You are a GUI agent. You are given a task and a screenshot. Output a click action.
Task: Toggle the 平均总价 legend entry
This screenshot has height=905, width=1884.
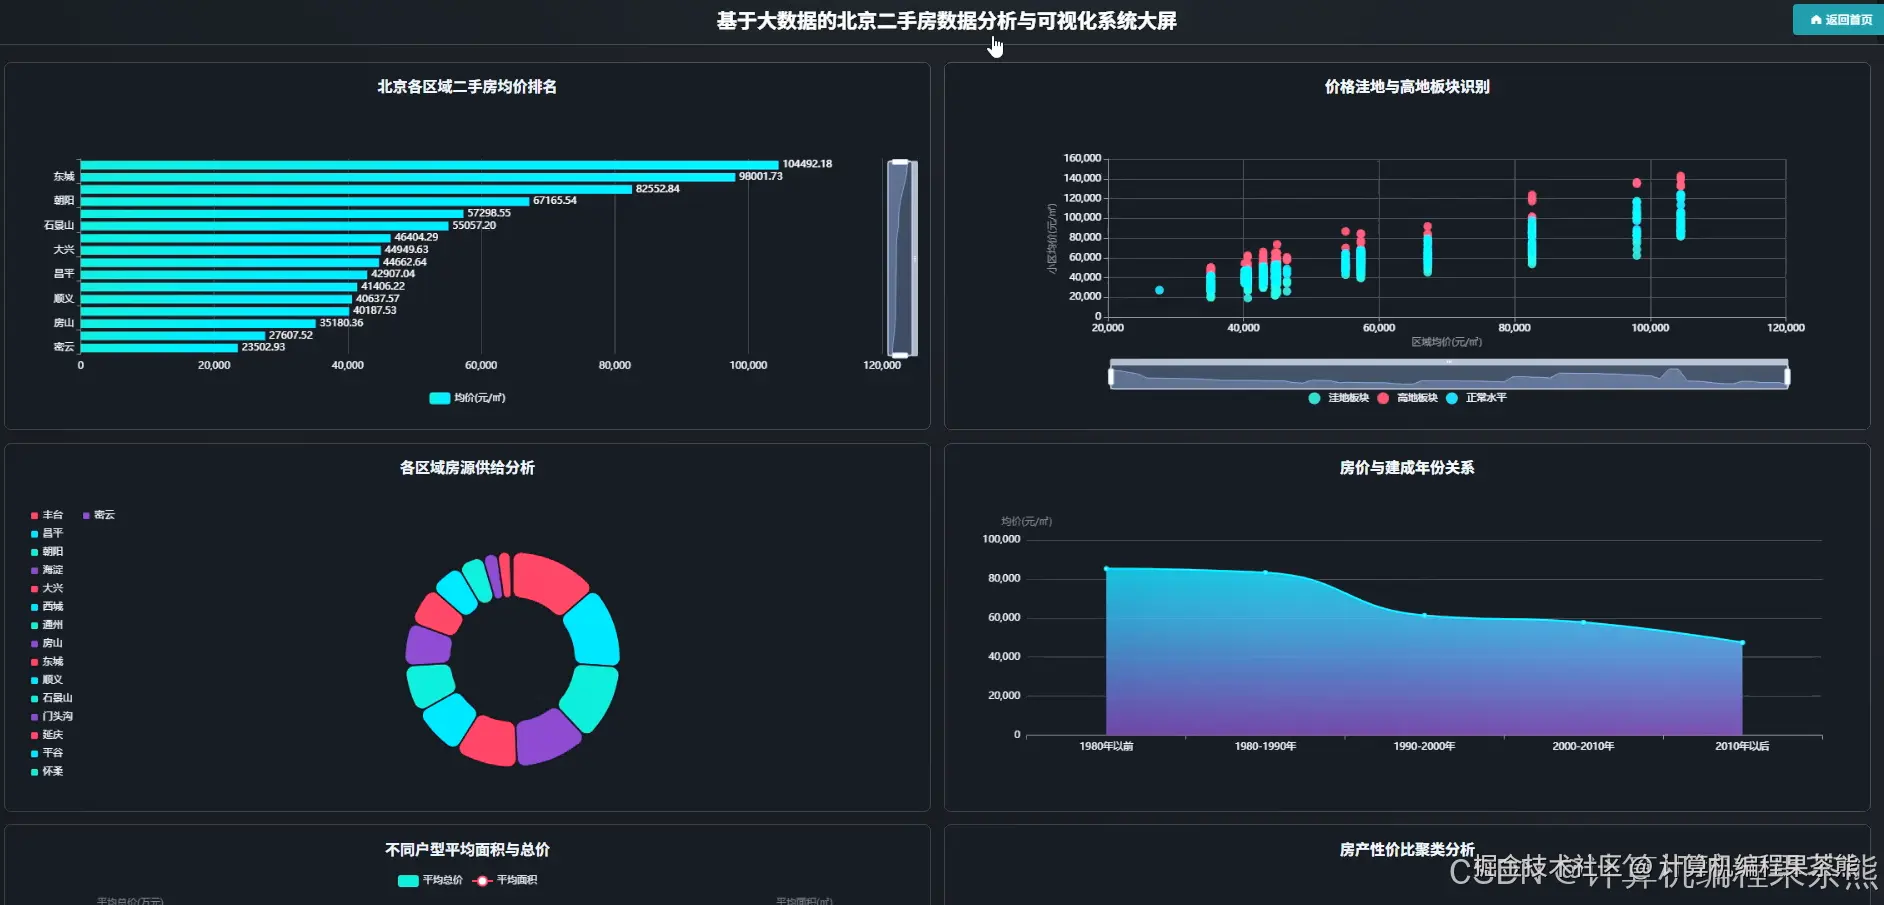[x=430, y=880]
